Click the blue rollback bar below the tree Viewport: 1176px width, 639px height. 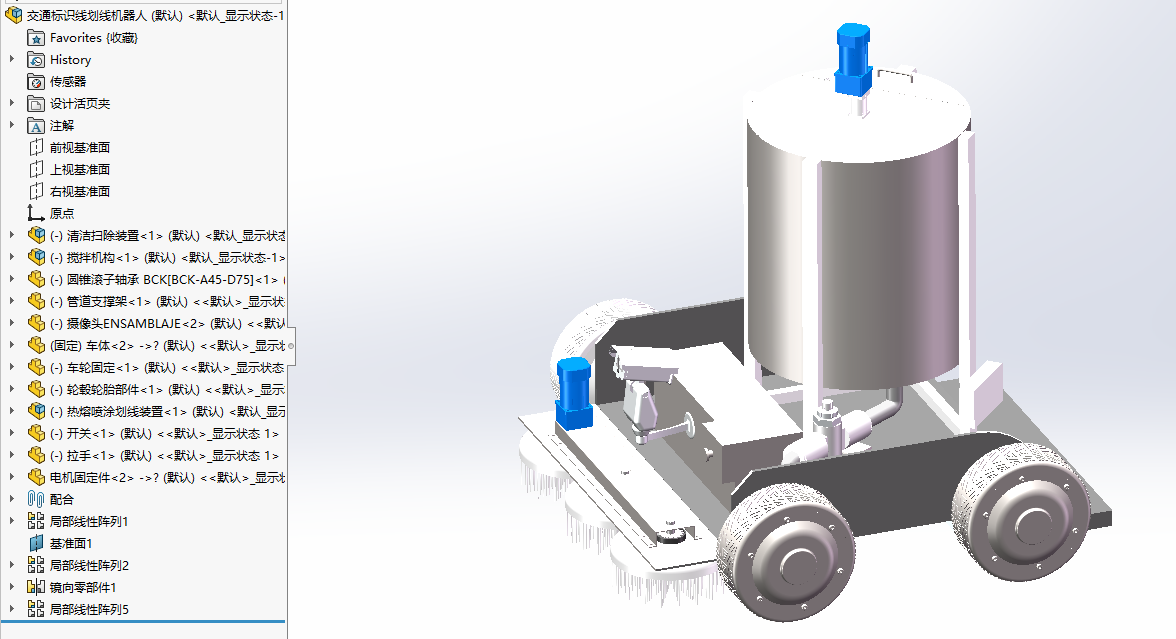click(x=143, y=621)
